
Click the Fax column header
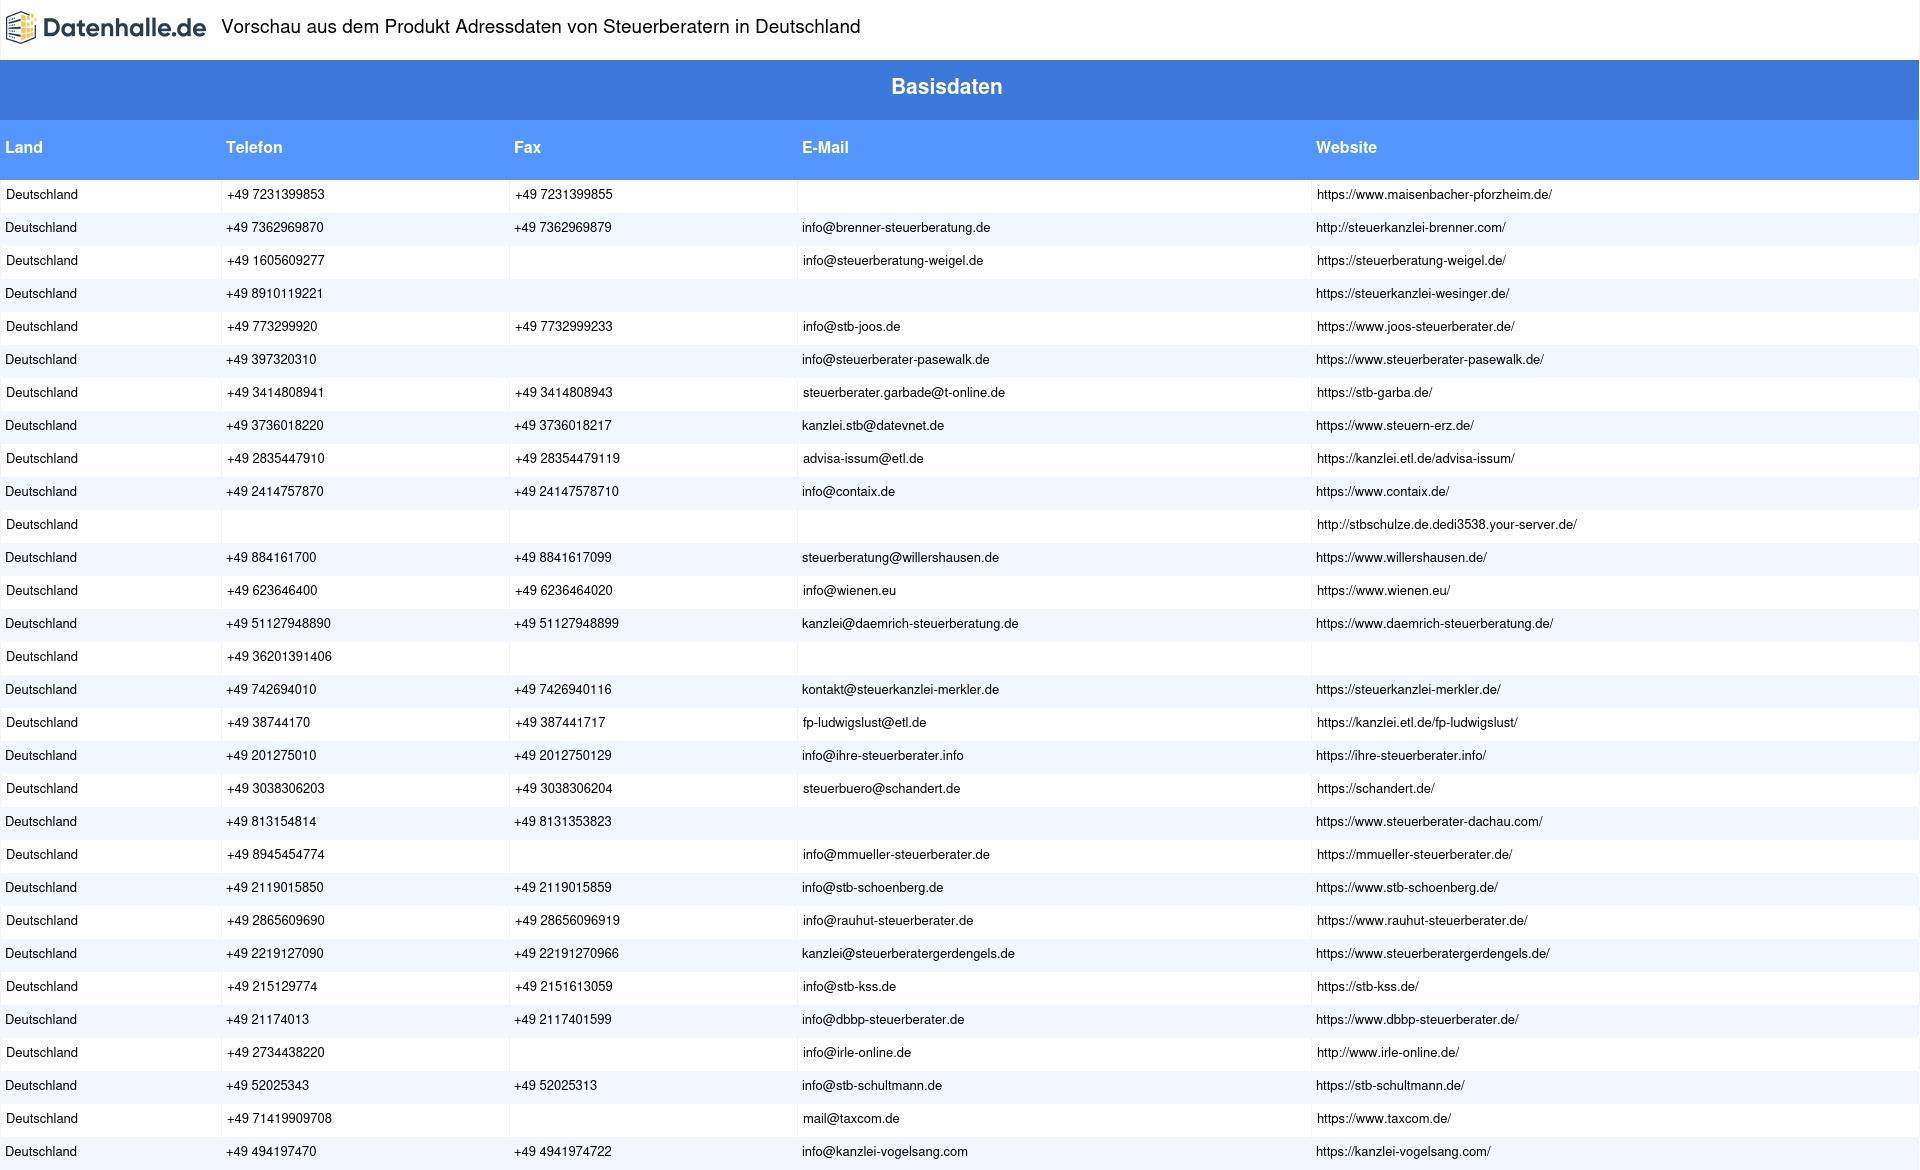tap(527, 148)
